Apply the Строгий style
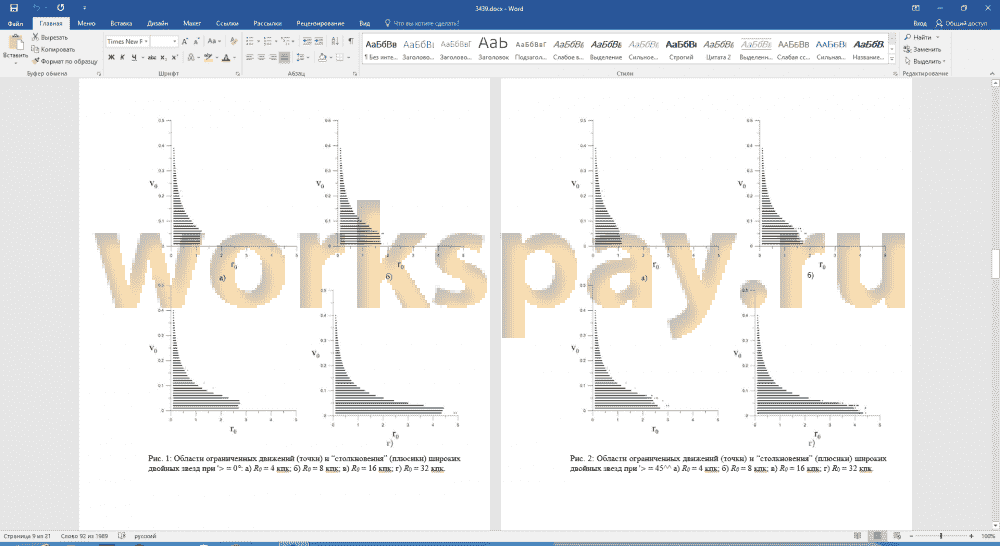Viewport: 1000px width, 546px height. [x=681, y=49]
